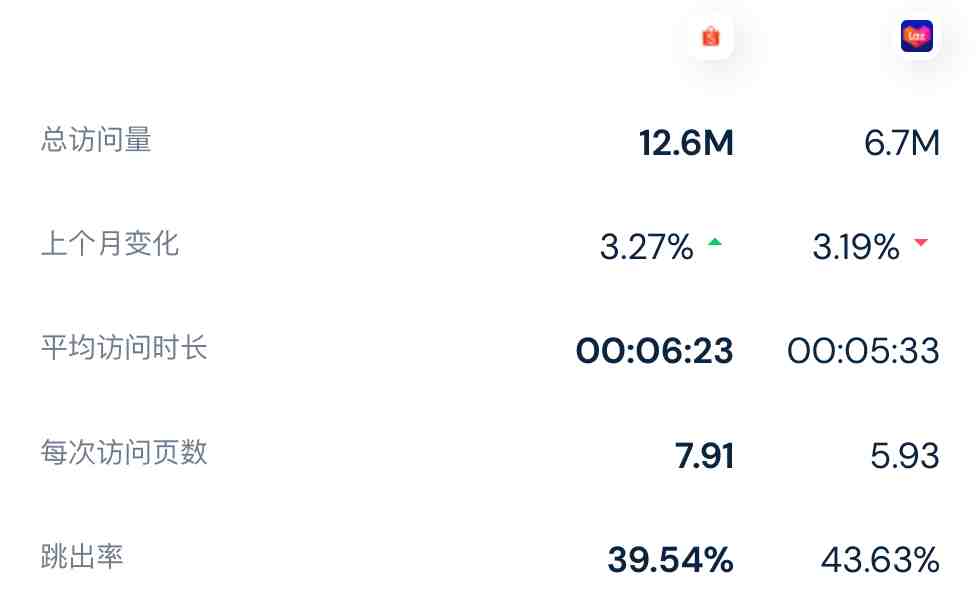Click the 6.7M total visits value

coord(902,143)
